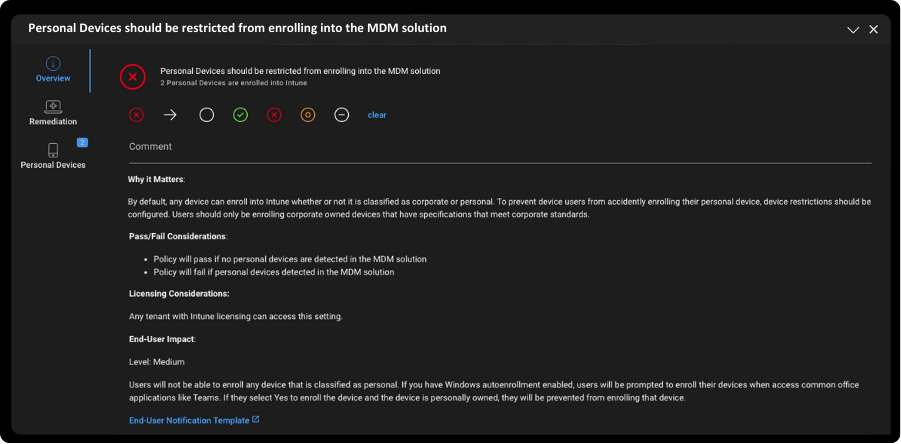
Task: Click the clear link
Action: [377, 115]
